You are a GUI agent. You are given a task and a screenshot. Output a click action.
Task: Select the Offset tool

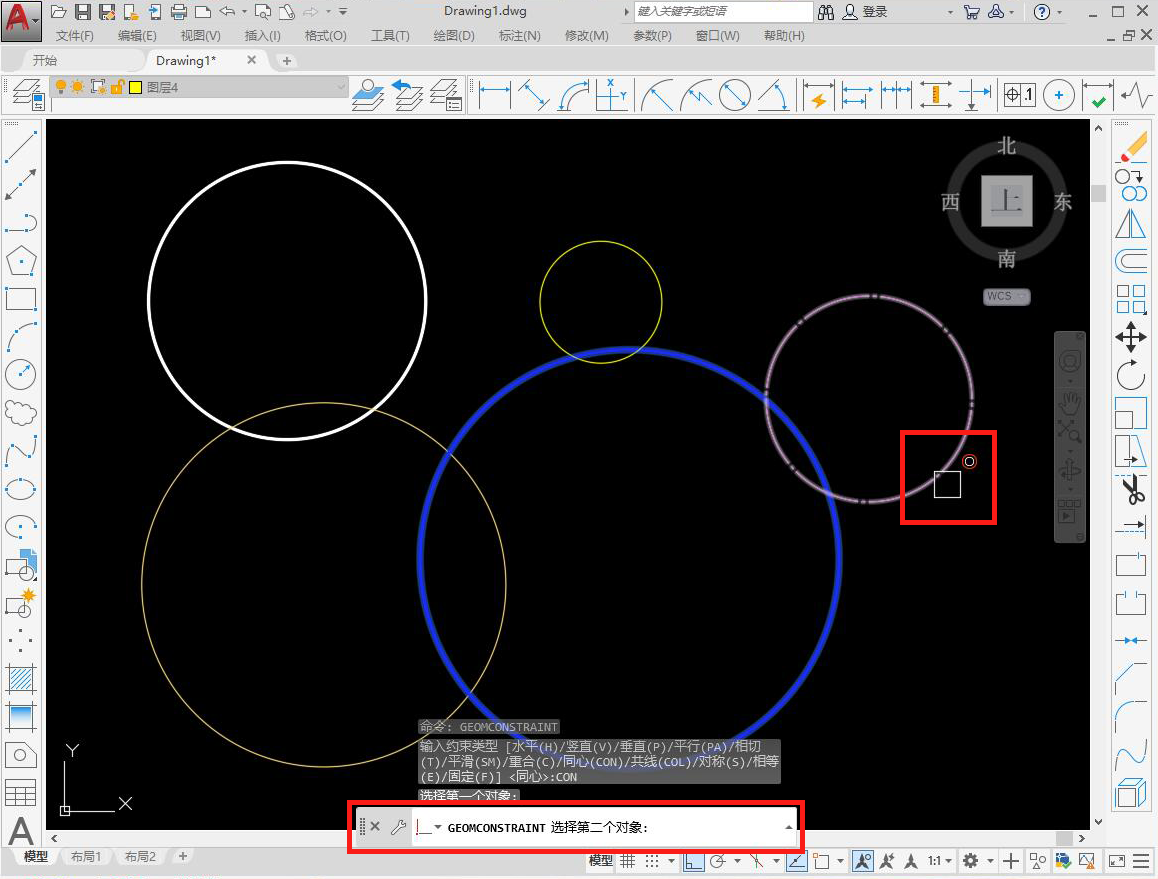click(1131, 261)
